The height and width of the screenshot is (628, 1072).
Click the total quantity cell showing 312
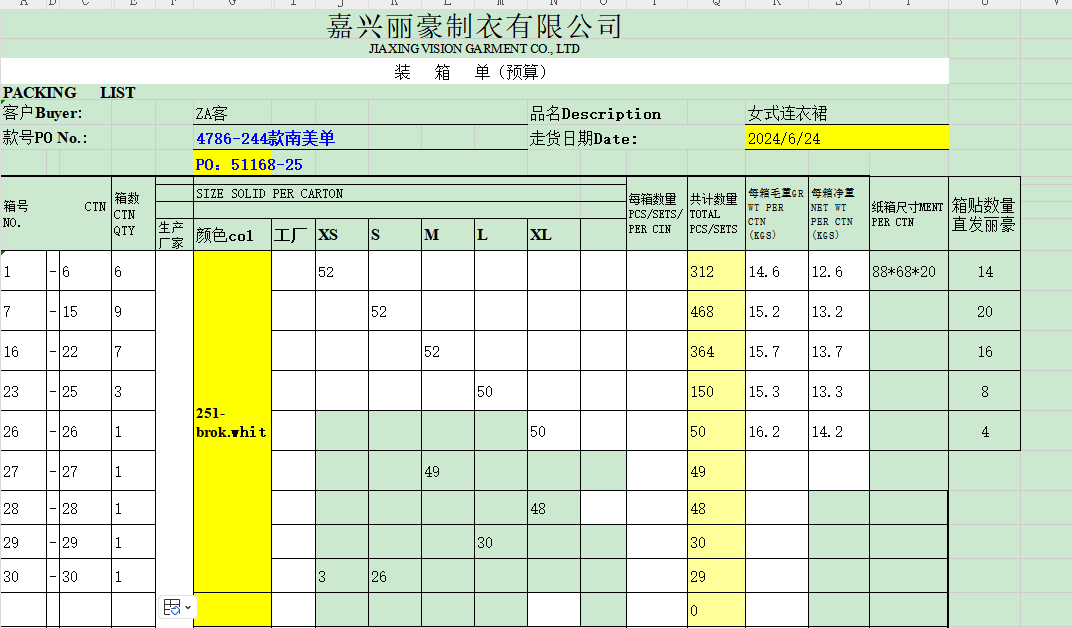click(x=714, y=271)
